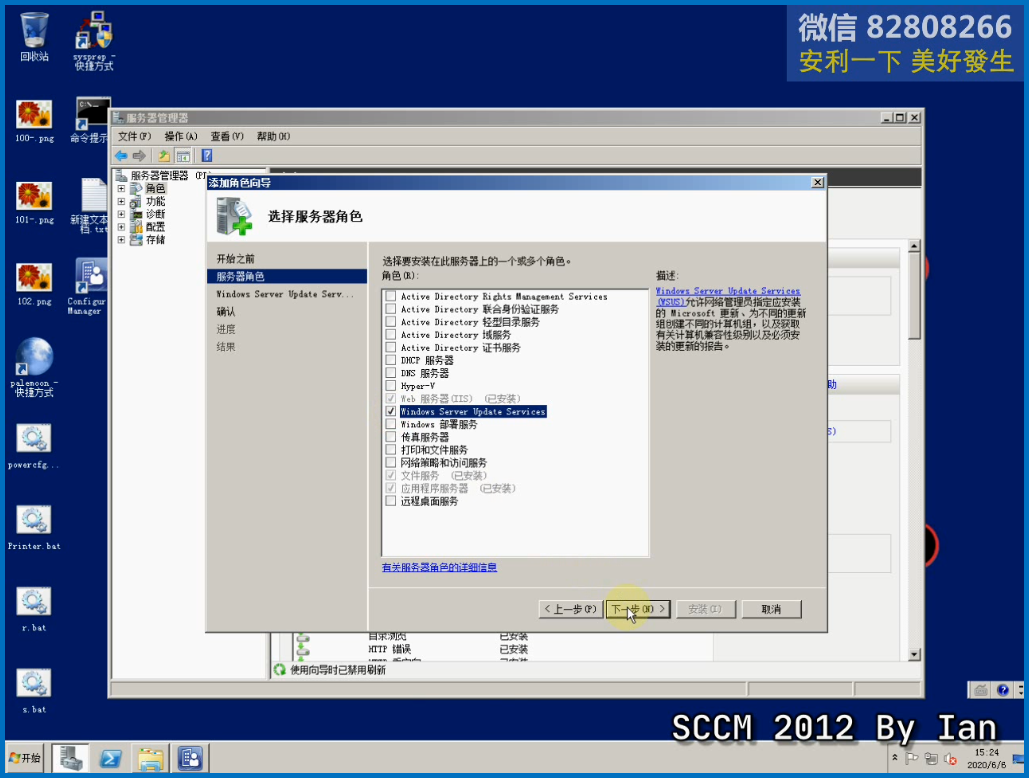Screen dimensions: 1029x778
Task: Open the 有关服务器角色的详细信息 link
Action: pos(440,567)
